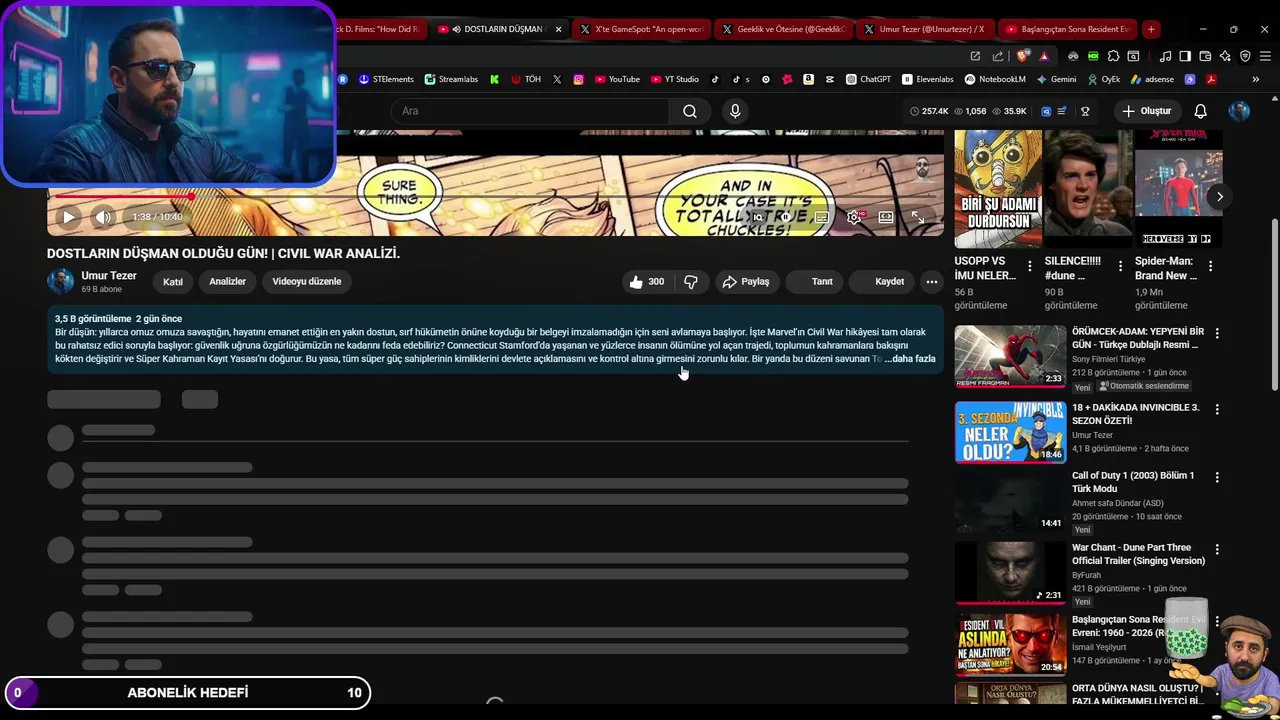The image size is (1280, 720).
Task: Show more bookmarks with the chevron
Action: pos(1256,79)
